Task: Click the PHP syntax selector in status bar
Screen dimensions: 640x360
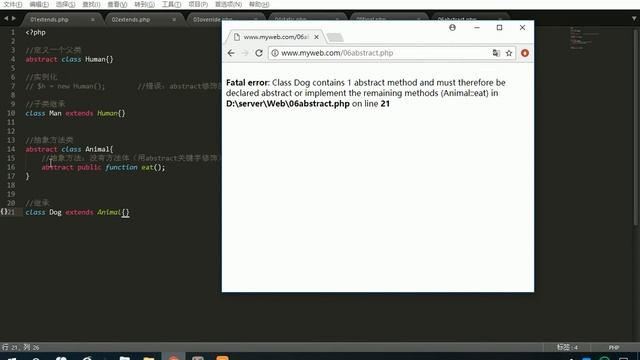Action: 613,347
